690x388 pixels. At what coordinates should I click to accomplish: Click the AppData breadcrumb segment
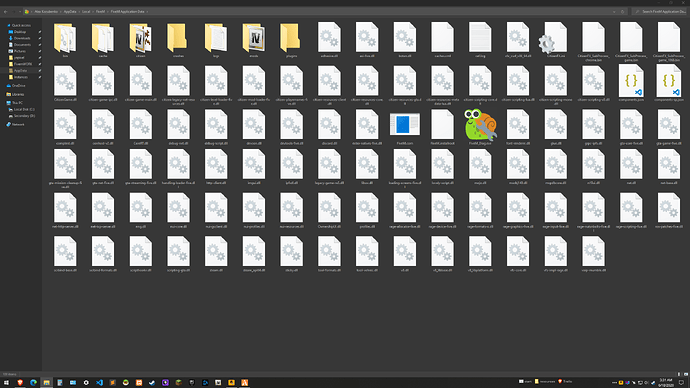[70, 11]
